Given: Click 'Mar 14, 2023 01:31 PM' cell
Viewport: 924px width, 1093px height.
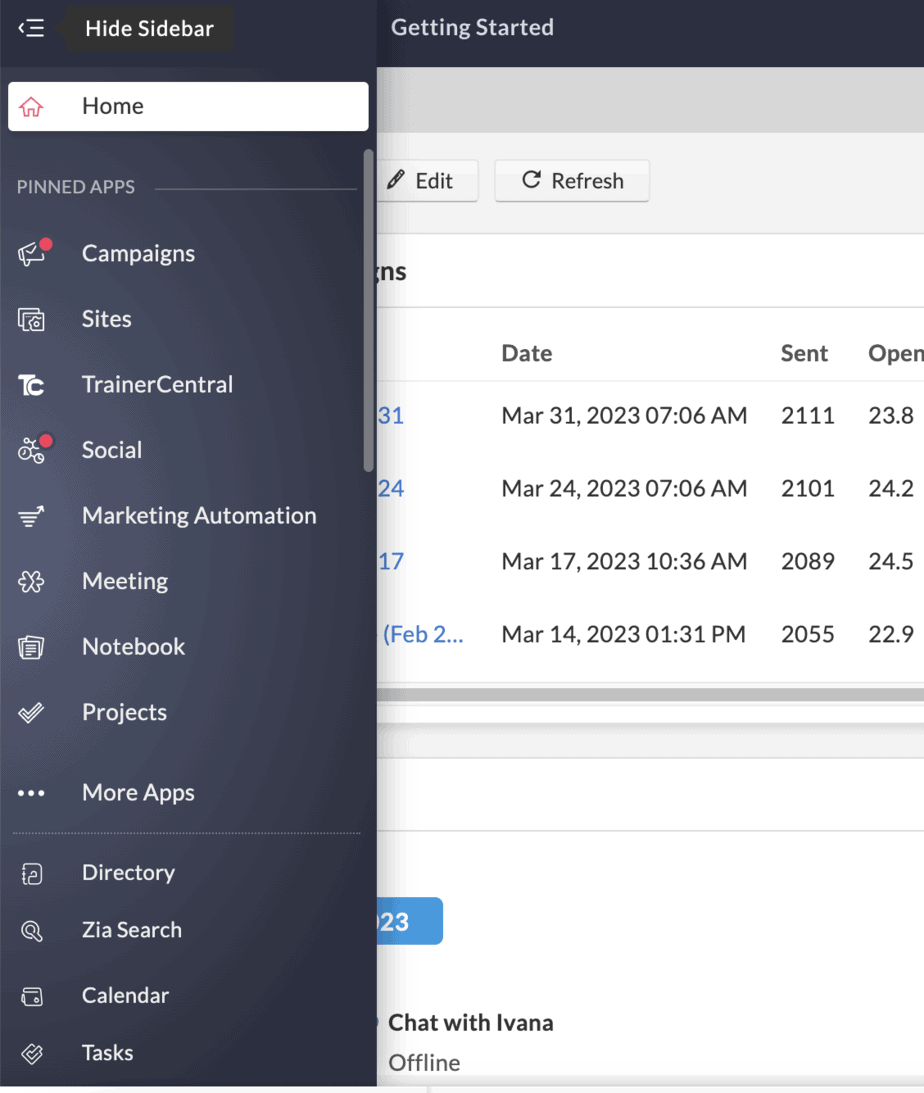Looking at the screenshot, I should click(x=624, y=635).
